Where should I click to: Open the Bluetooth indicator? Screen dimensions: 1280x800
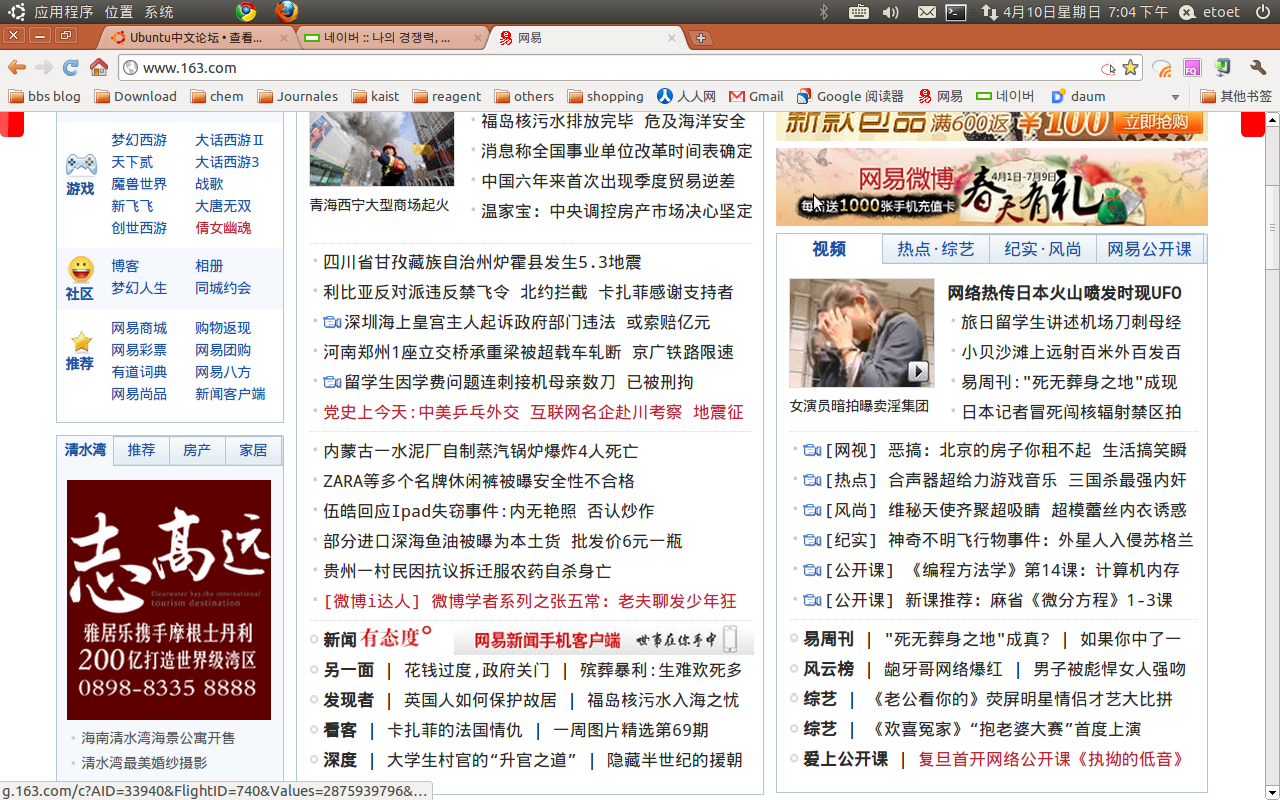pos(824,12)
